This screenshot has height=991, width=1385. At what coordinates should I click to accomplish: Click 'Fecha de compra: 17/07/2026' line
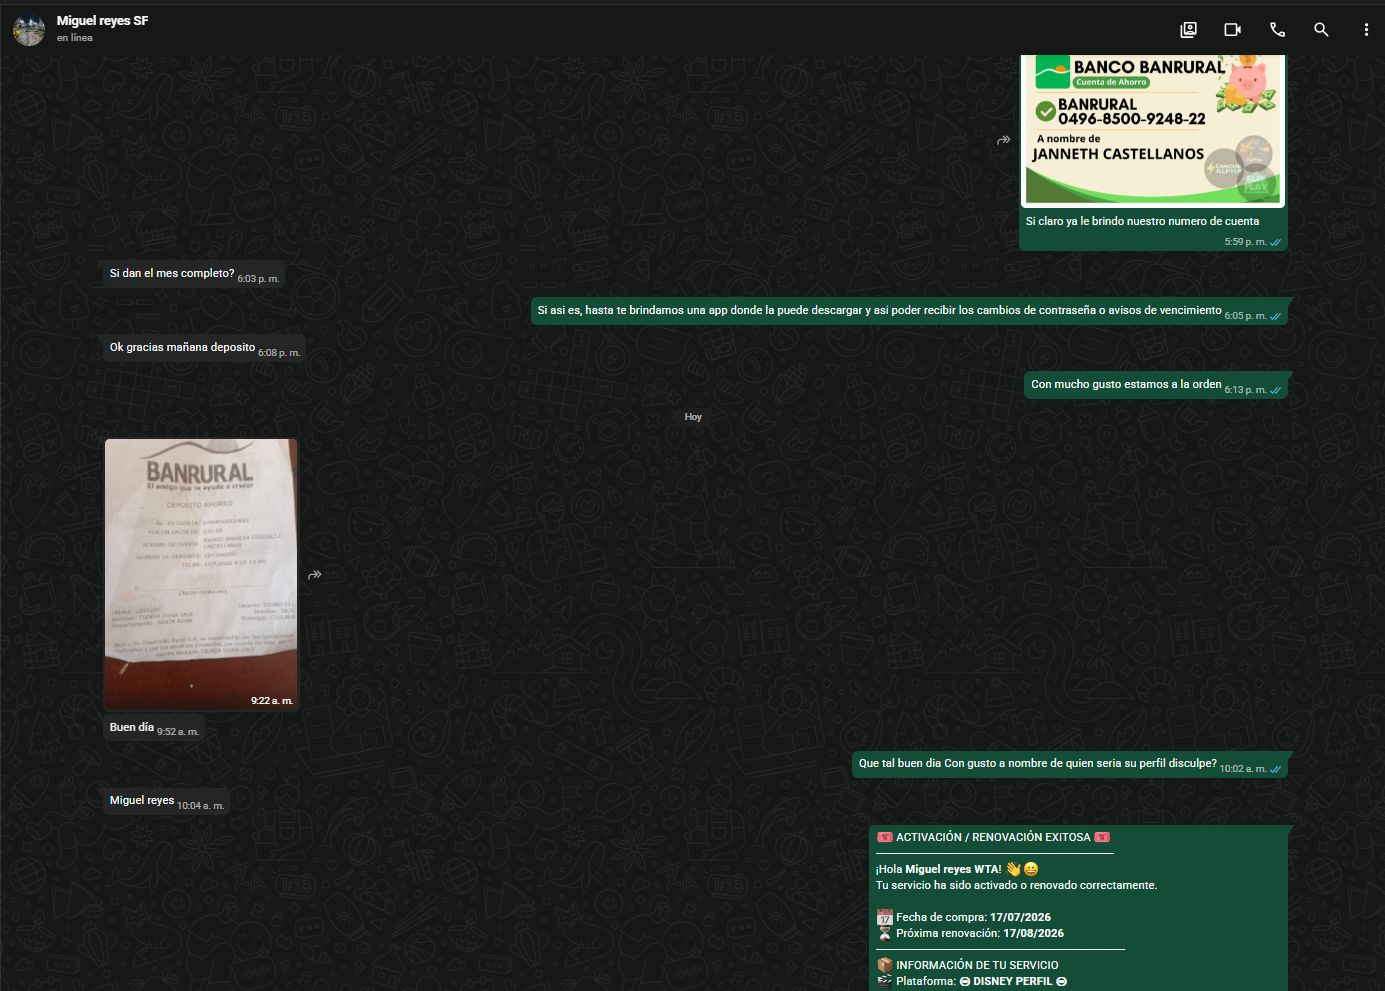coord(964,917)
